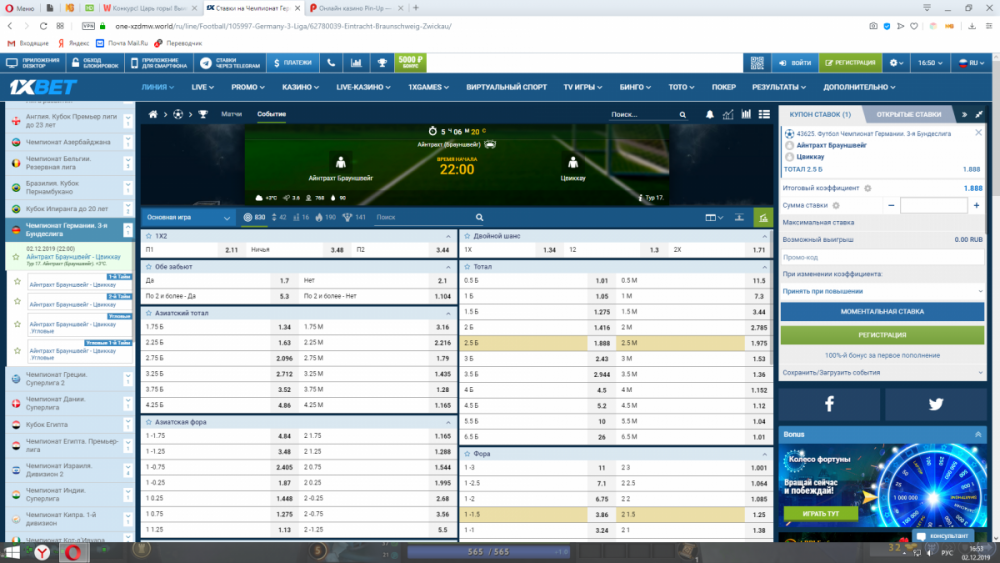Click the phone callback icon in top bar
This screenshot has height=563, width=1000.
point(332,63)
